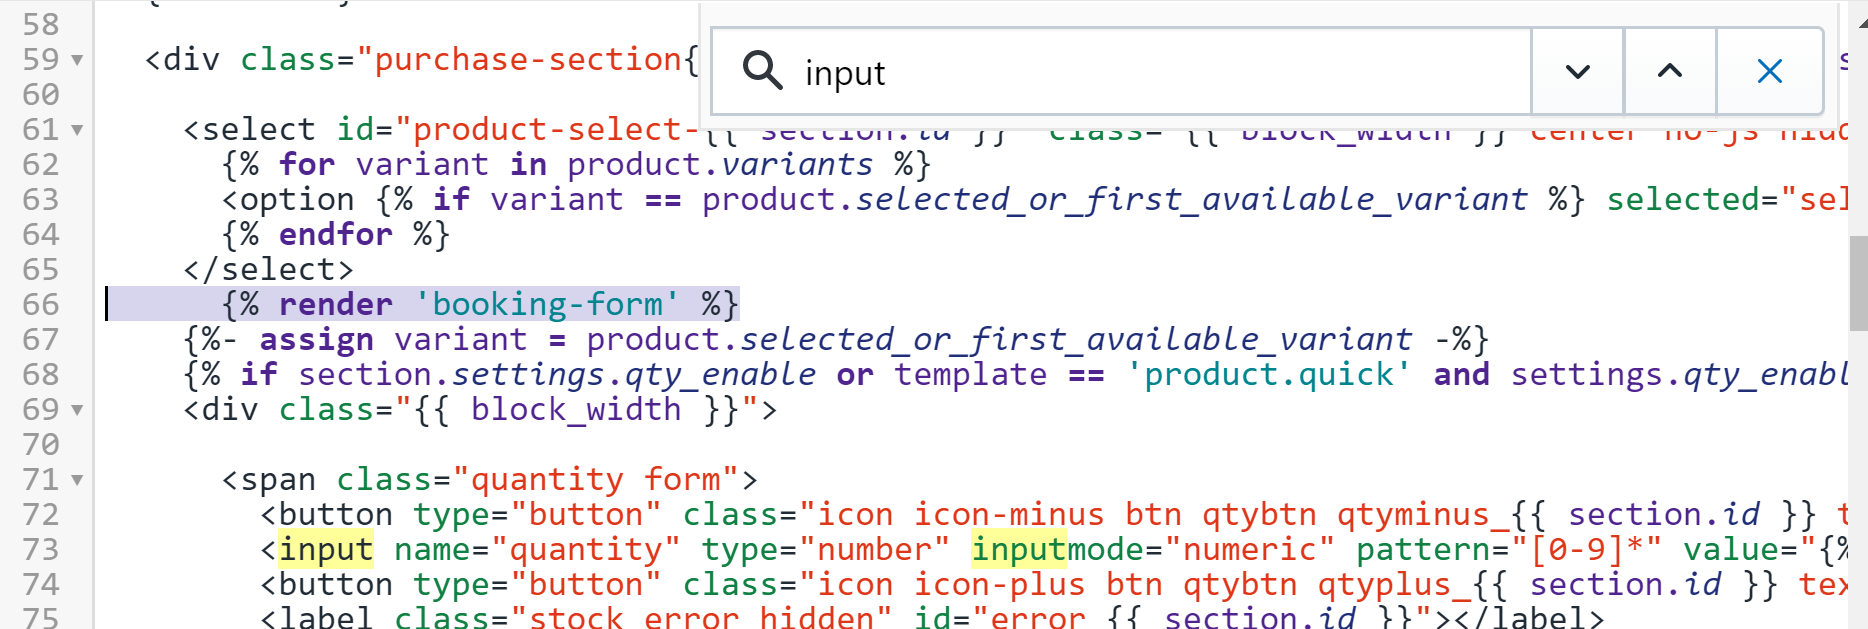
Task: Click line number 66 in gutter
Action: 41,304
